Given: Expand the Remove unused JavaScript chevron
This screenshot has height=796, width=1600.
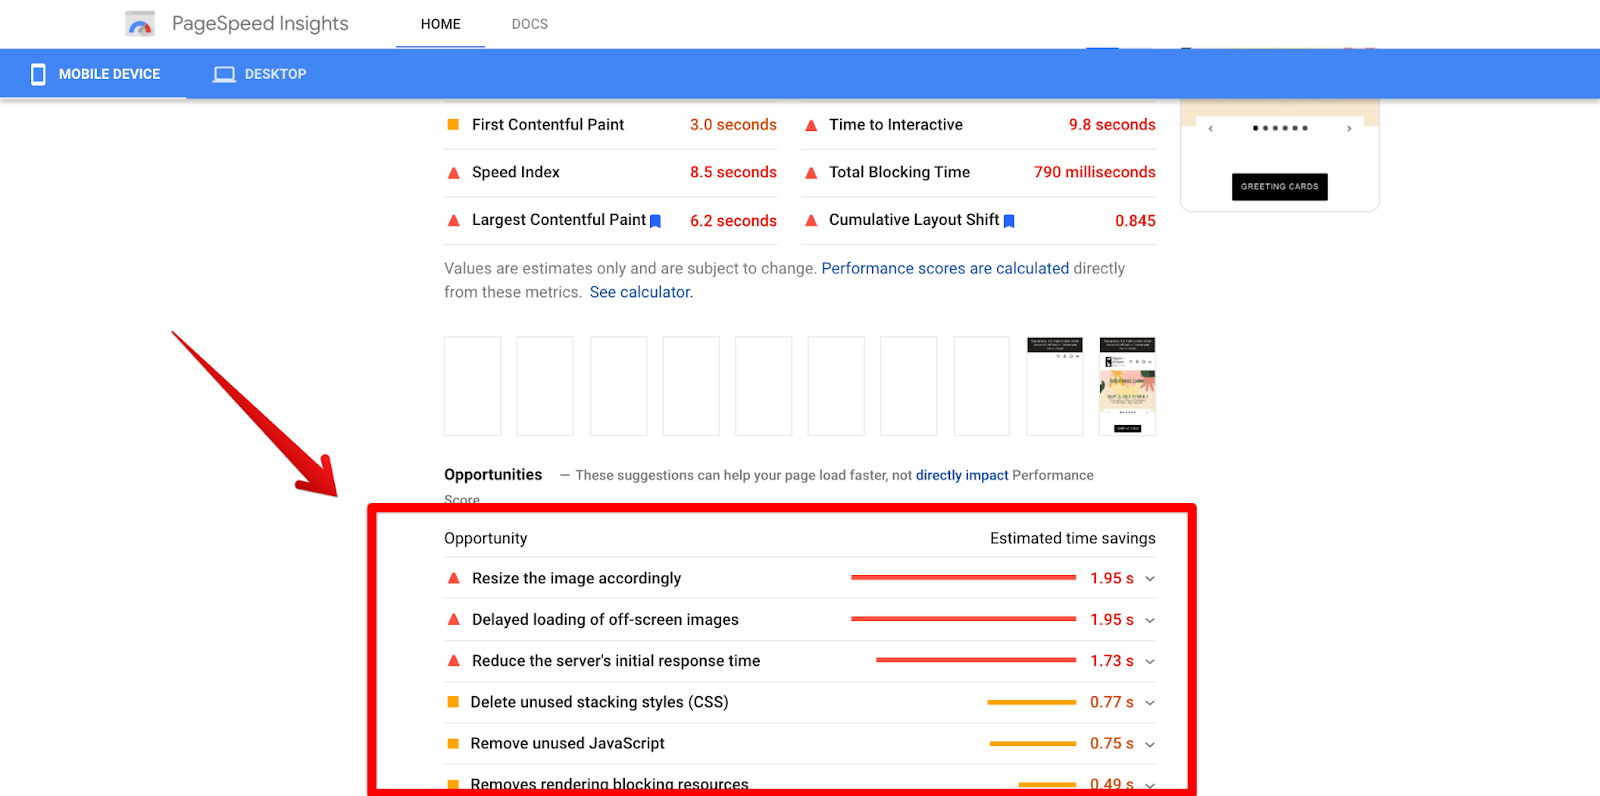Looking at the screenshot, I should tap(1150, 744).
